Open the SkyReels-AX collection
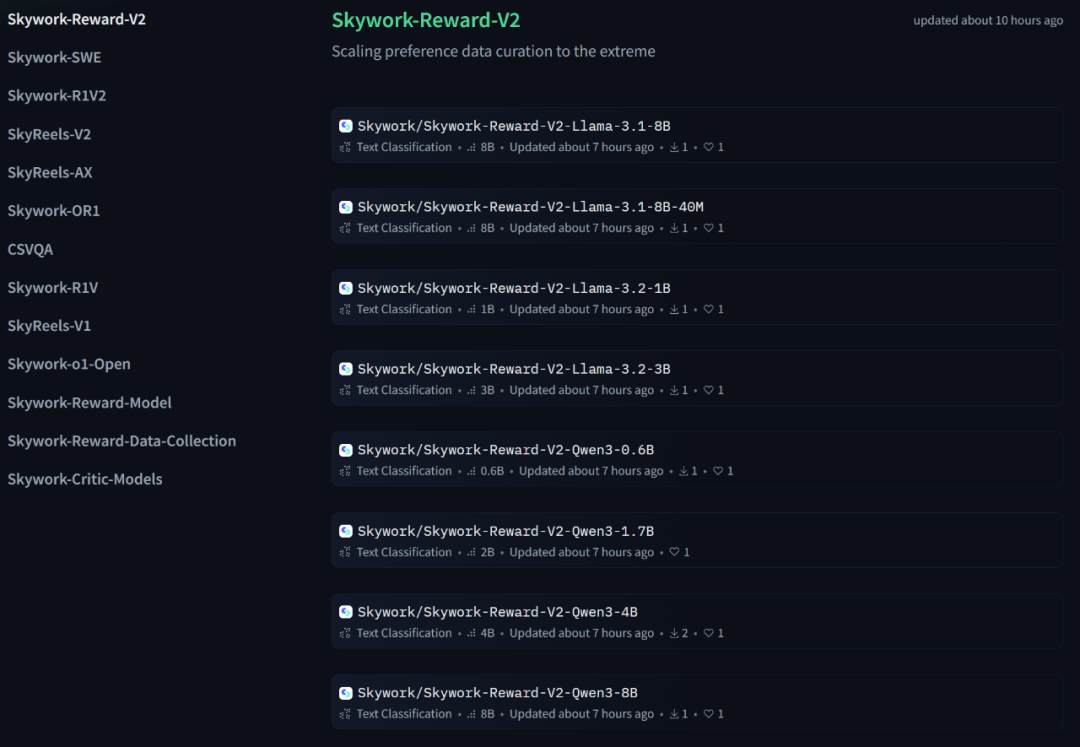The height and width of the screenshot is (747, 1080). [x=50, y=172]
